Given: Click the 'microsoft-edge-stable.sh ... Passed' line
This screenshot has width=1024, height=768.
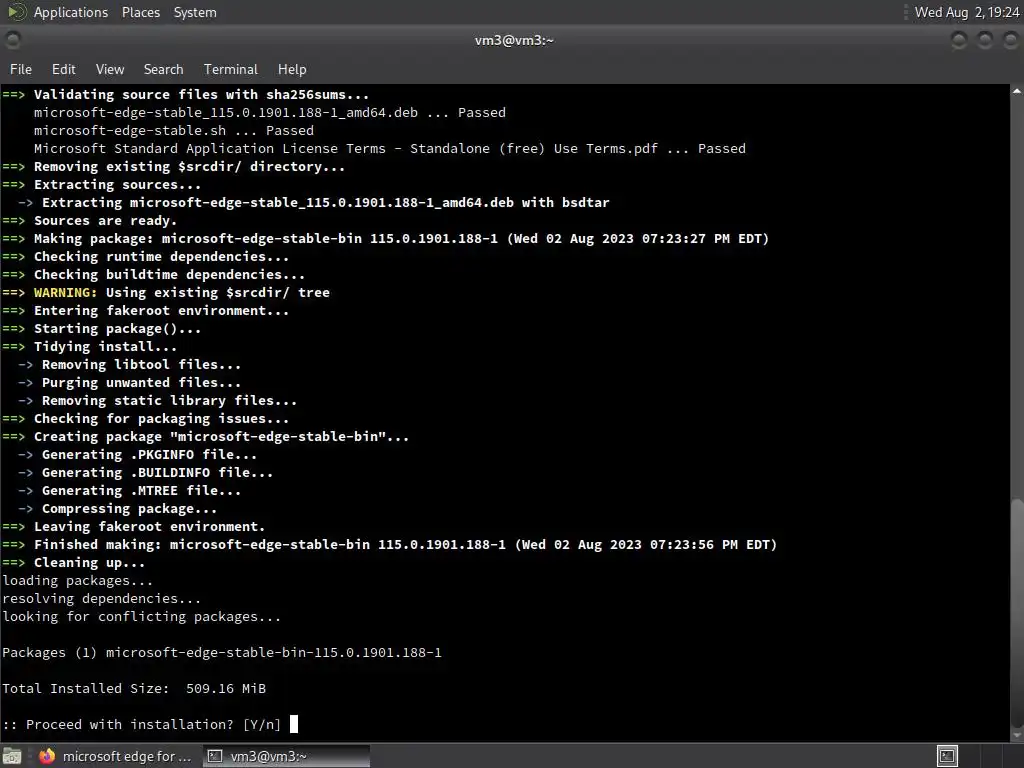Looking at the screenshot, I should 174,131.
